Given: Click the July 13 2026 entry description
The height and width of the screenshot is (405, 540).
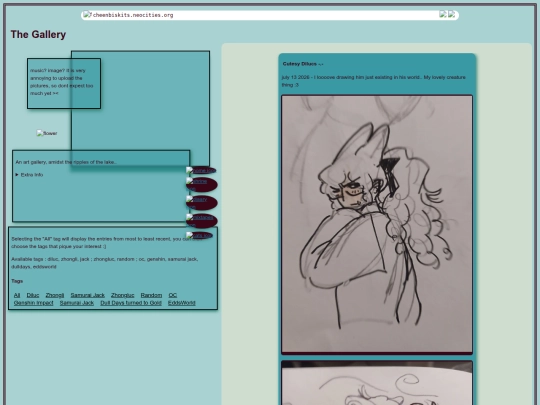Looking at the screenshot, I should point(374,81).
